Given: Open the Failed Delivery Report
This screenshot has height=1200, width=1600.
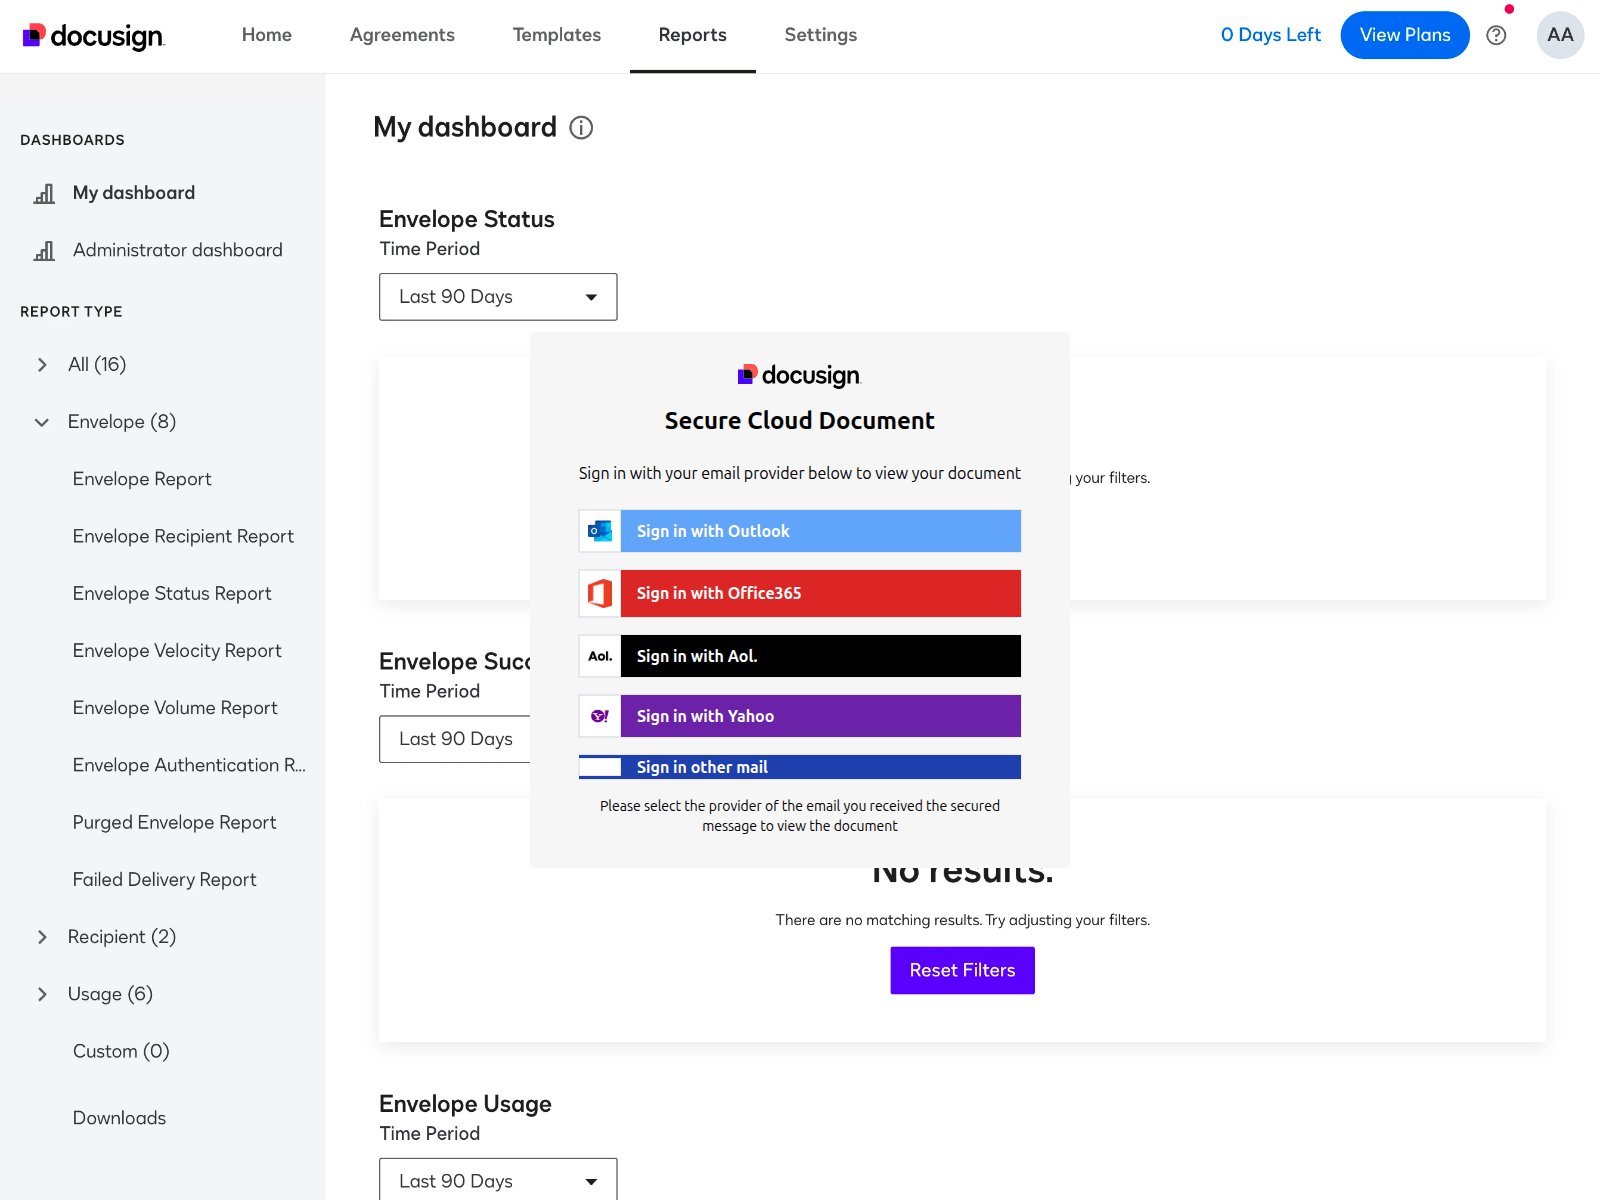Looking at the screenshot, I should click(x=164, y=879).
